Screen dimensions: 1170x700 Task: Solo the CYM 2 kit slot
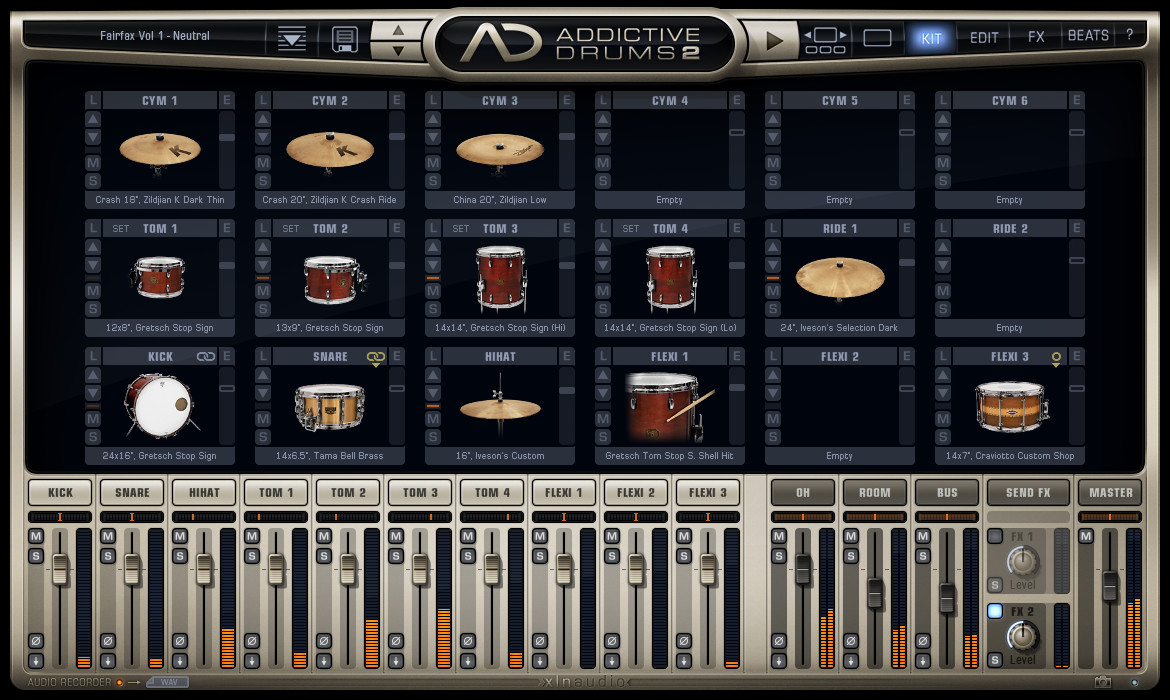(263, 181)
